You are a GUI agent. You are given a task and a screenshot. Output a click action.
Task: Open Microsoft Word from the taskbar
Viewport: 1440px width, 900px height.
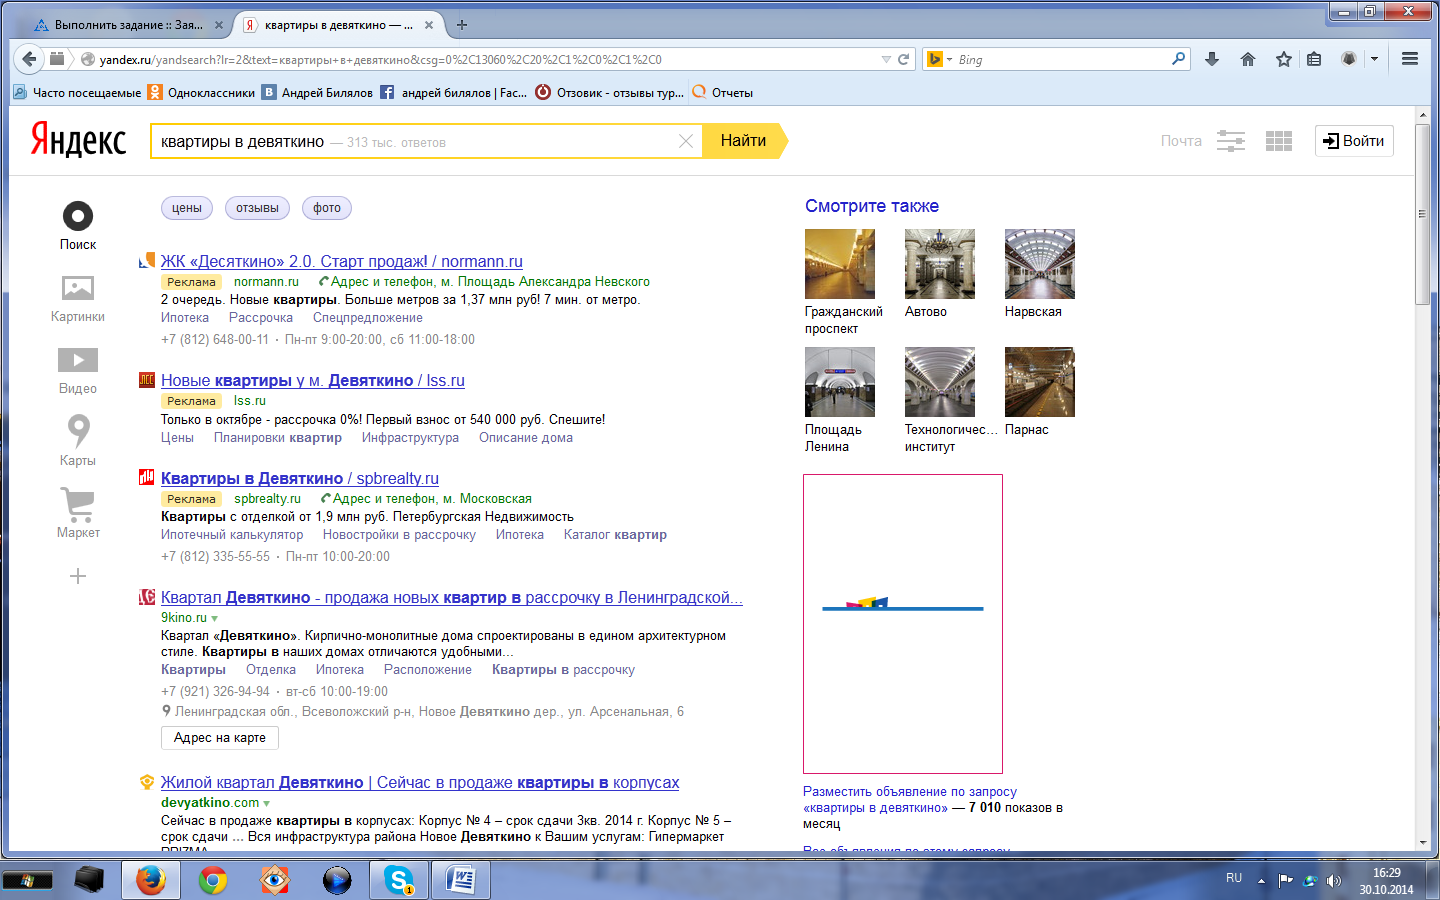(461, 880)
